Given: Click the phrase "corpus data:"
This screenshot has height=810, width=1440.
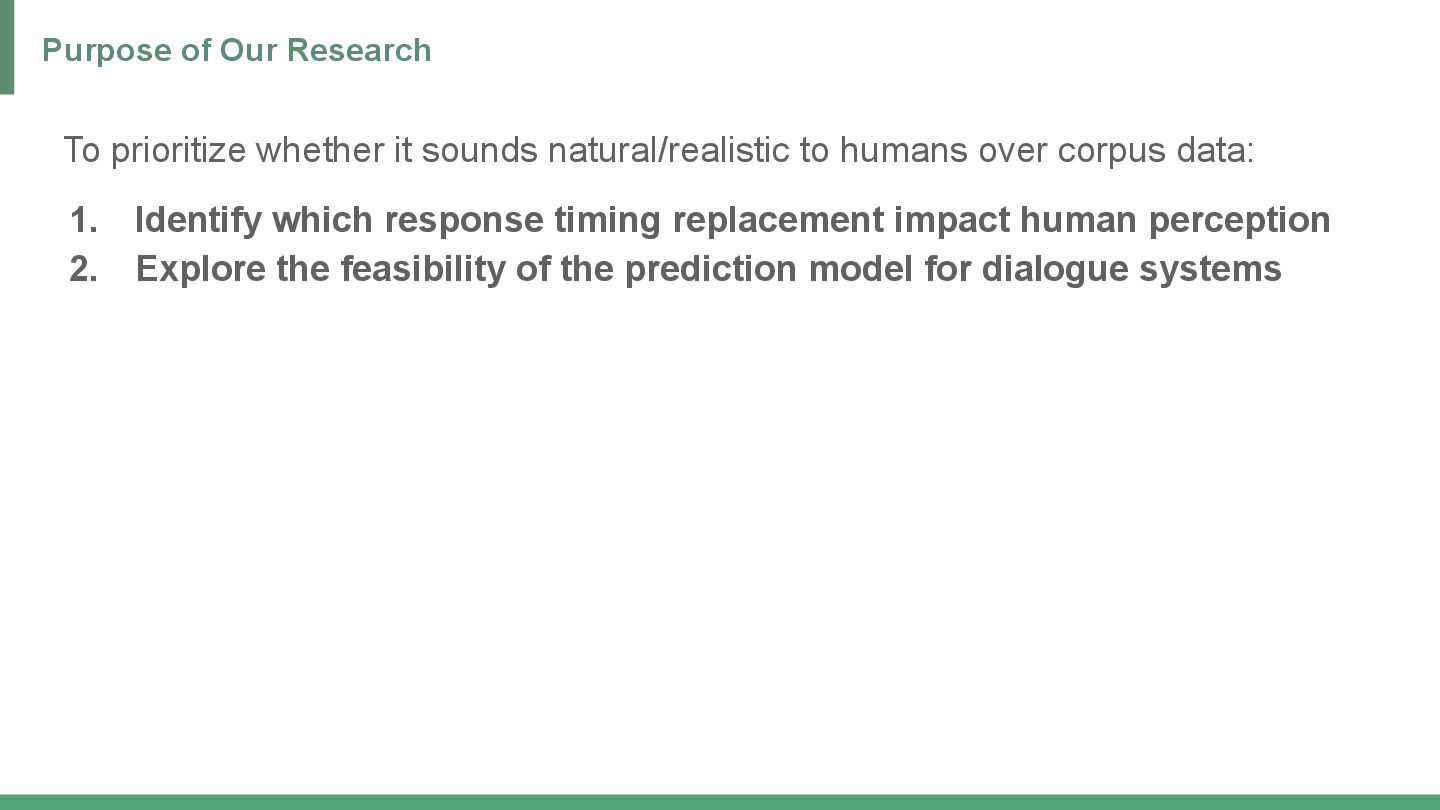Looking at the screenshot, I should (1155, 151).
